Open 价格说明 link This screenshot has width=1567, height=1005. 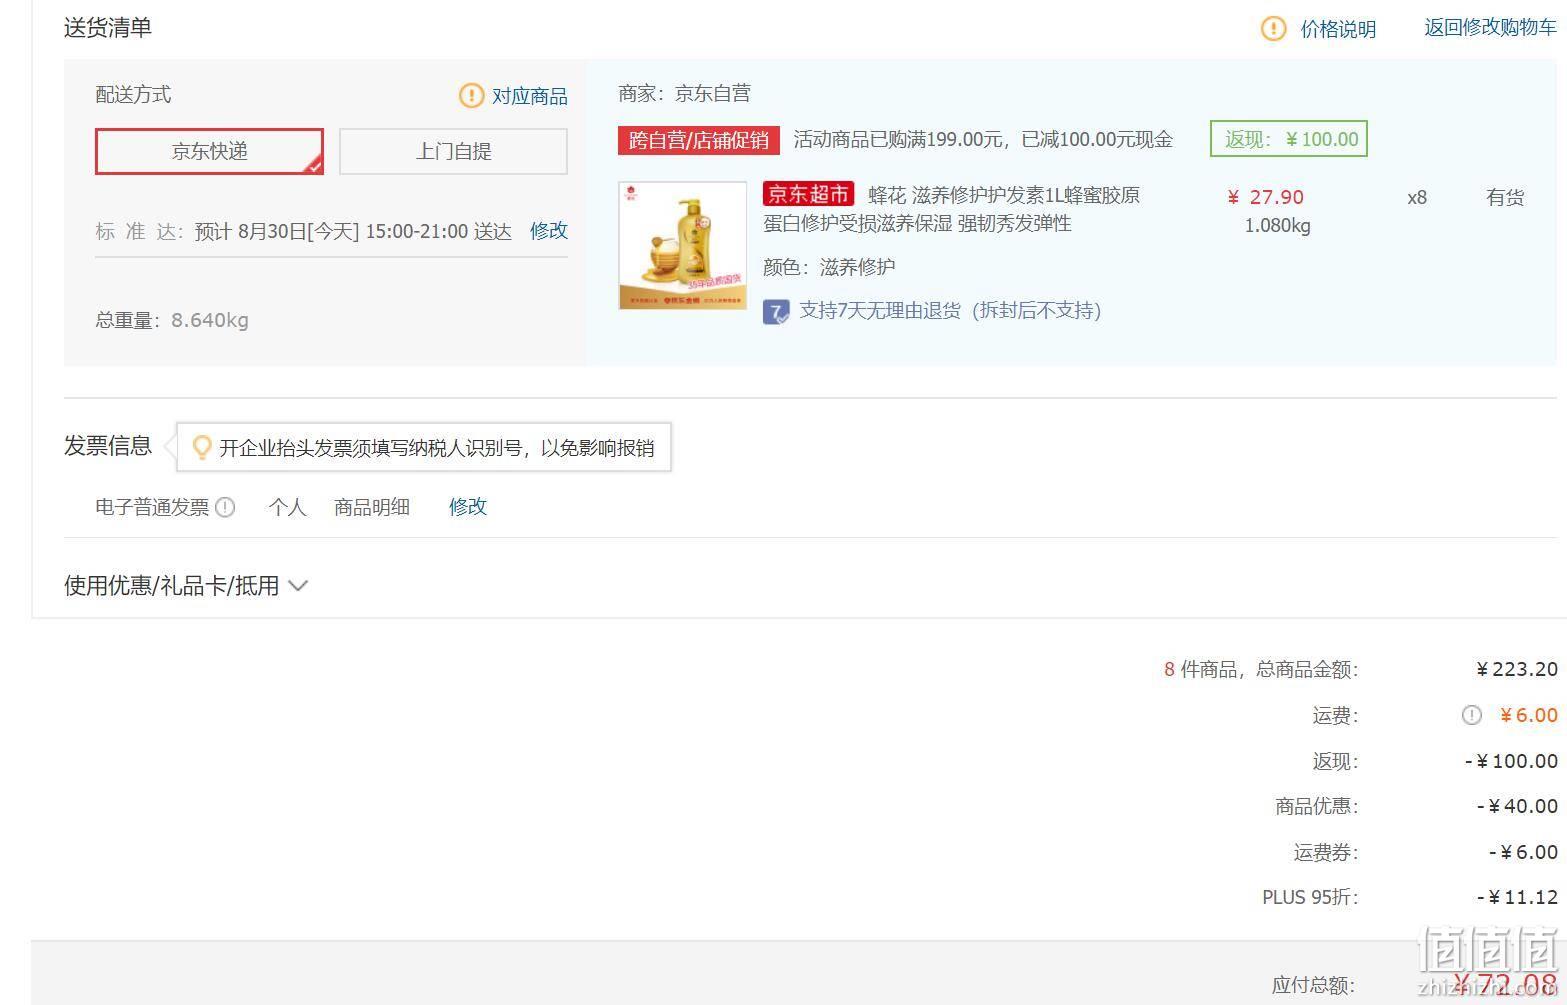(1338, 29)
